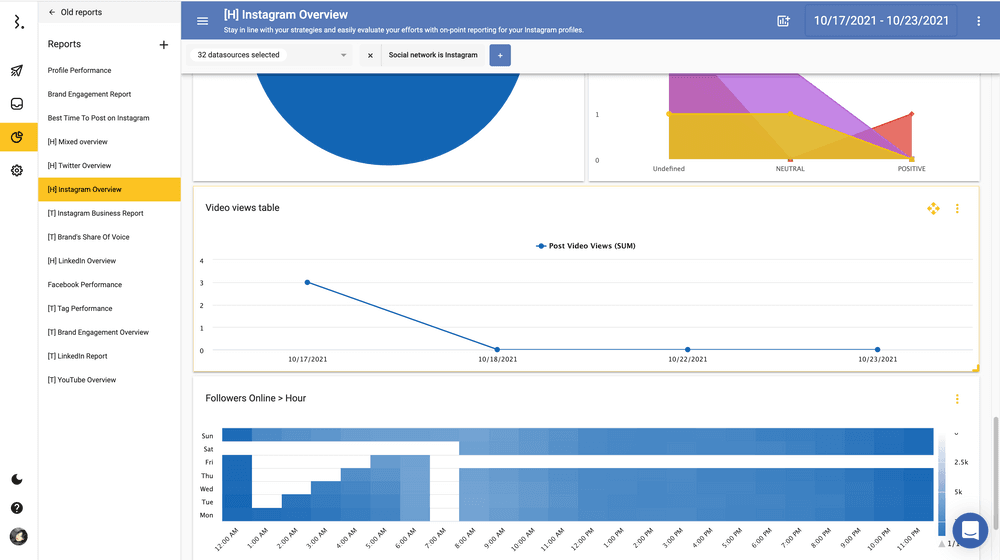Click the hamburger menu next to report title
Viewport: 1000px width, 560px height.
203,21
